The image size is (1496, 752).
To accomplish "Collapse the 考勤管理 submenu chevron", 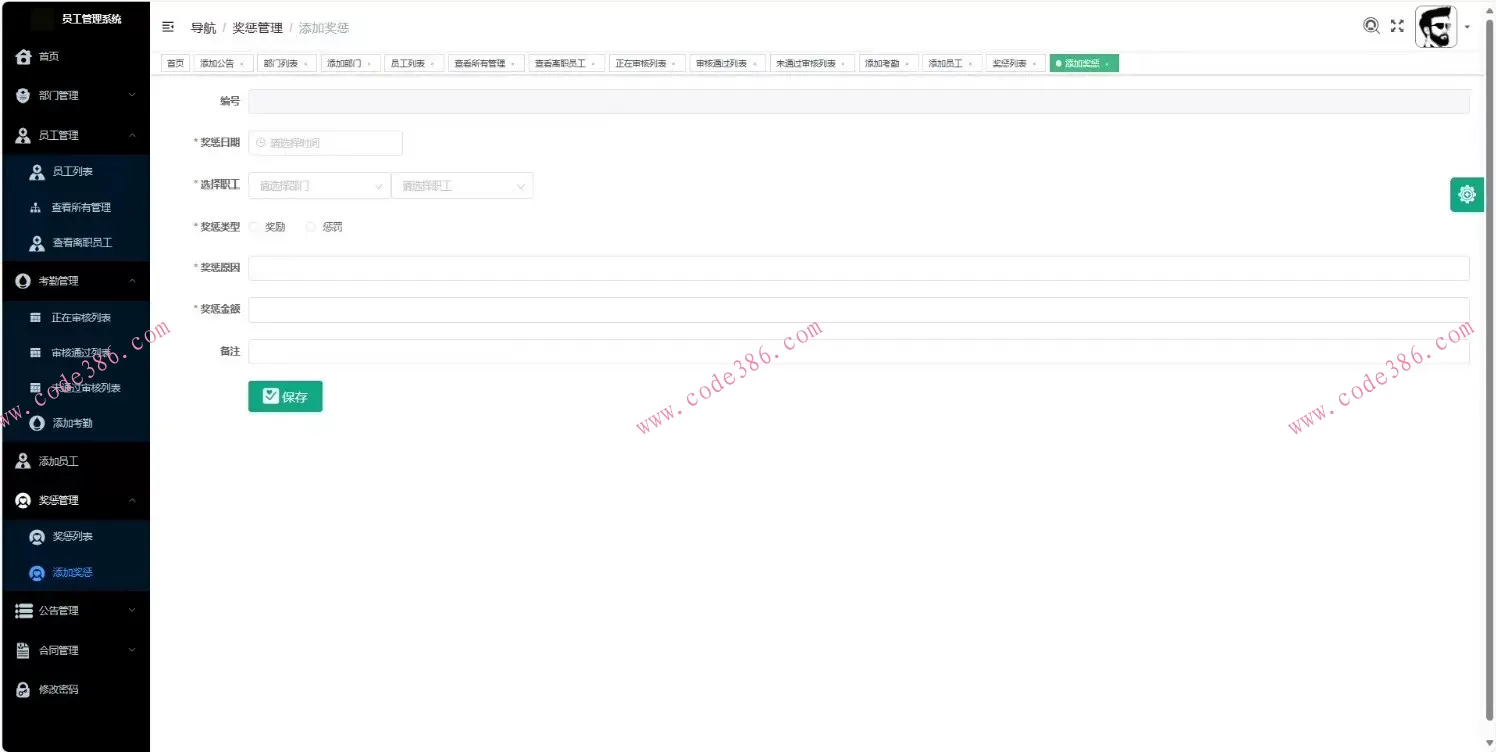I will [132, 281].
